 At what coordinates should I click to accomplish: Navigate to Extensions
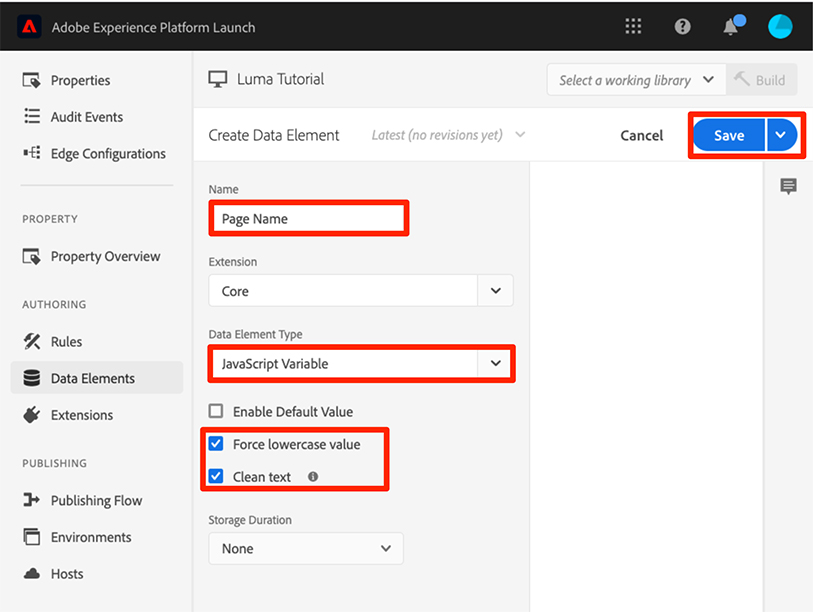(x=82, y=415)
